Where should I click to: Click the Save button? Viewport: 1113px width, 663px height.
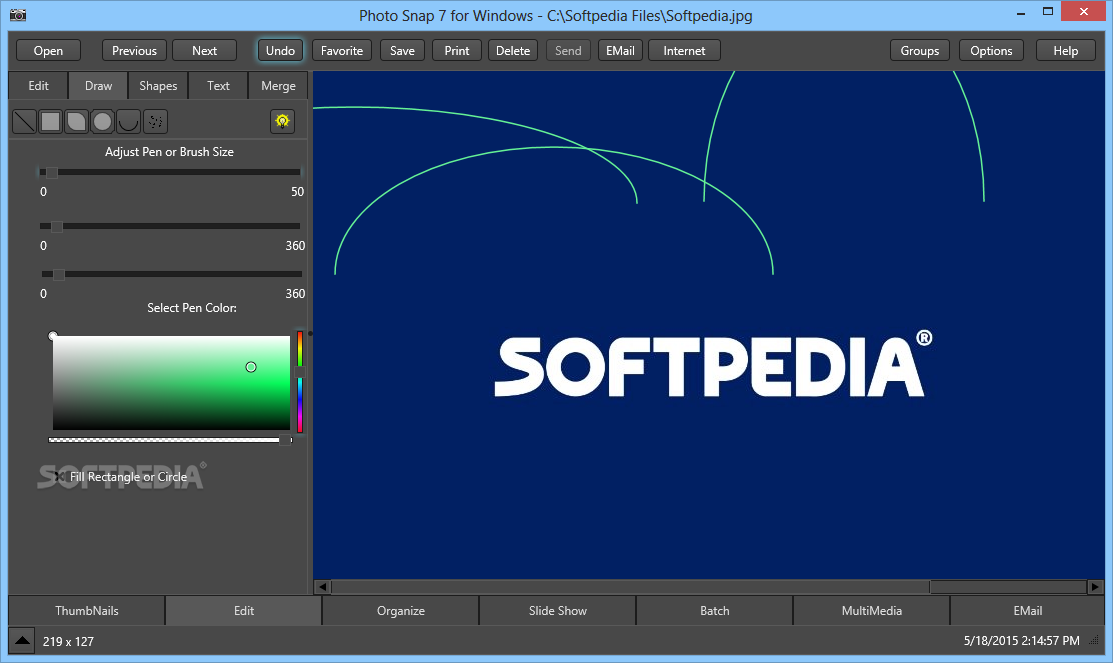[402, 50]
